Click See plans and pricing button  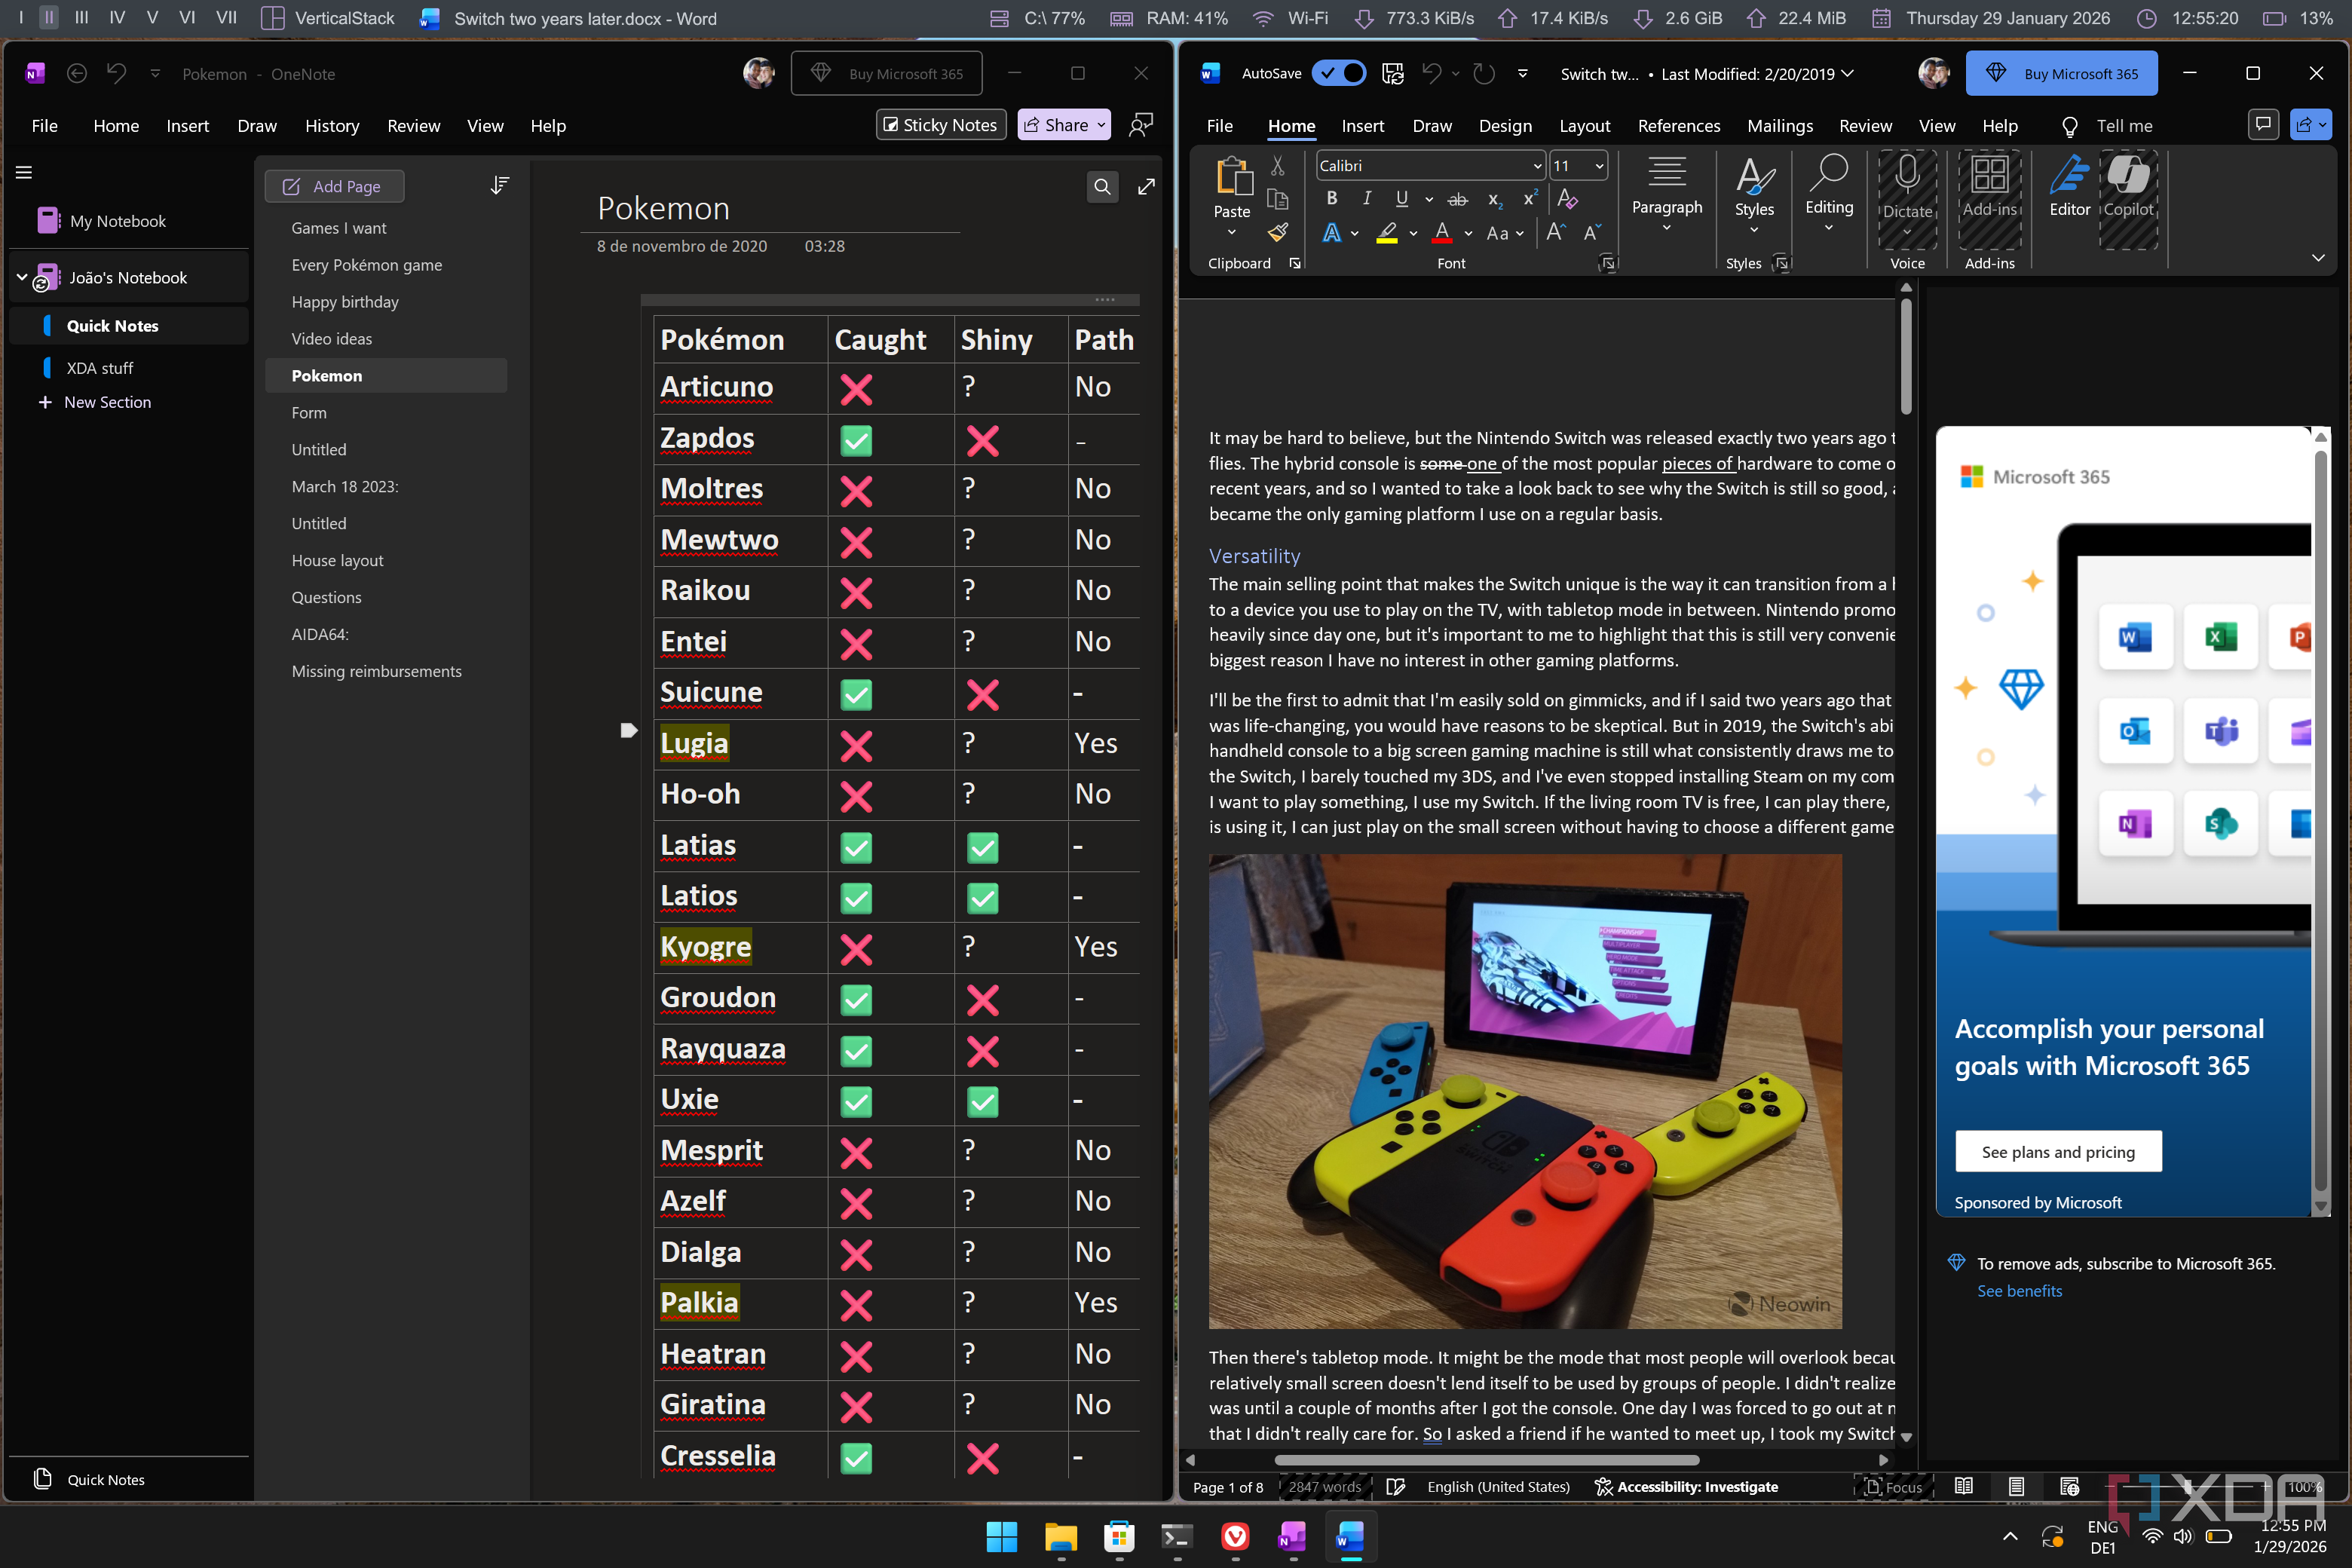[2057, 1152]
